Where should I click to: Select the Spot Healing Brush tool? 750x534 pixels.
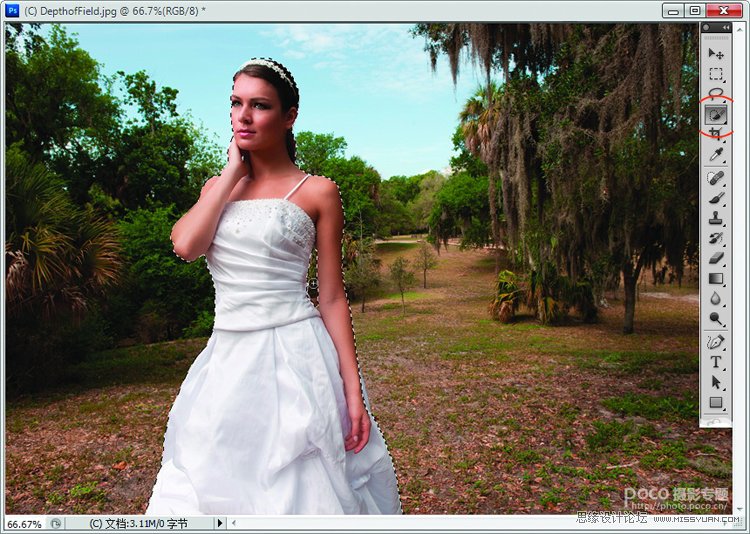[x=716, y=178]
